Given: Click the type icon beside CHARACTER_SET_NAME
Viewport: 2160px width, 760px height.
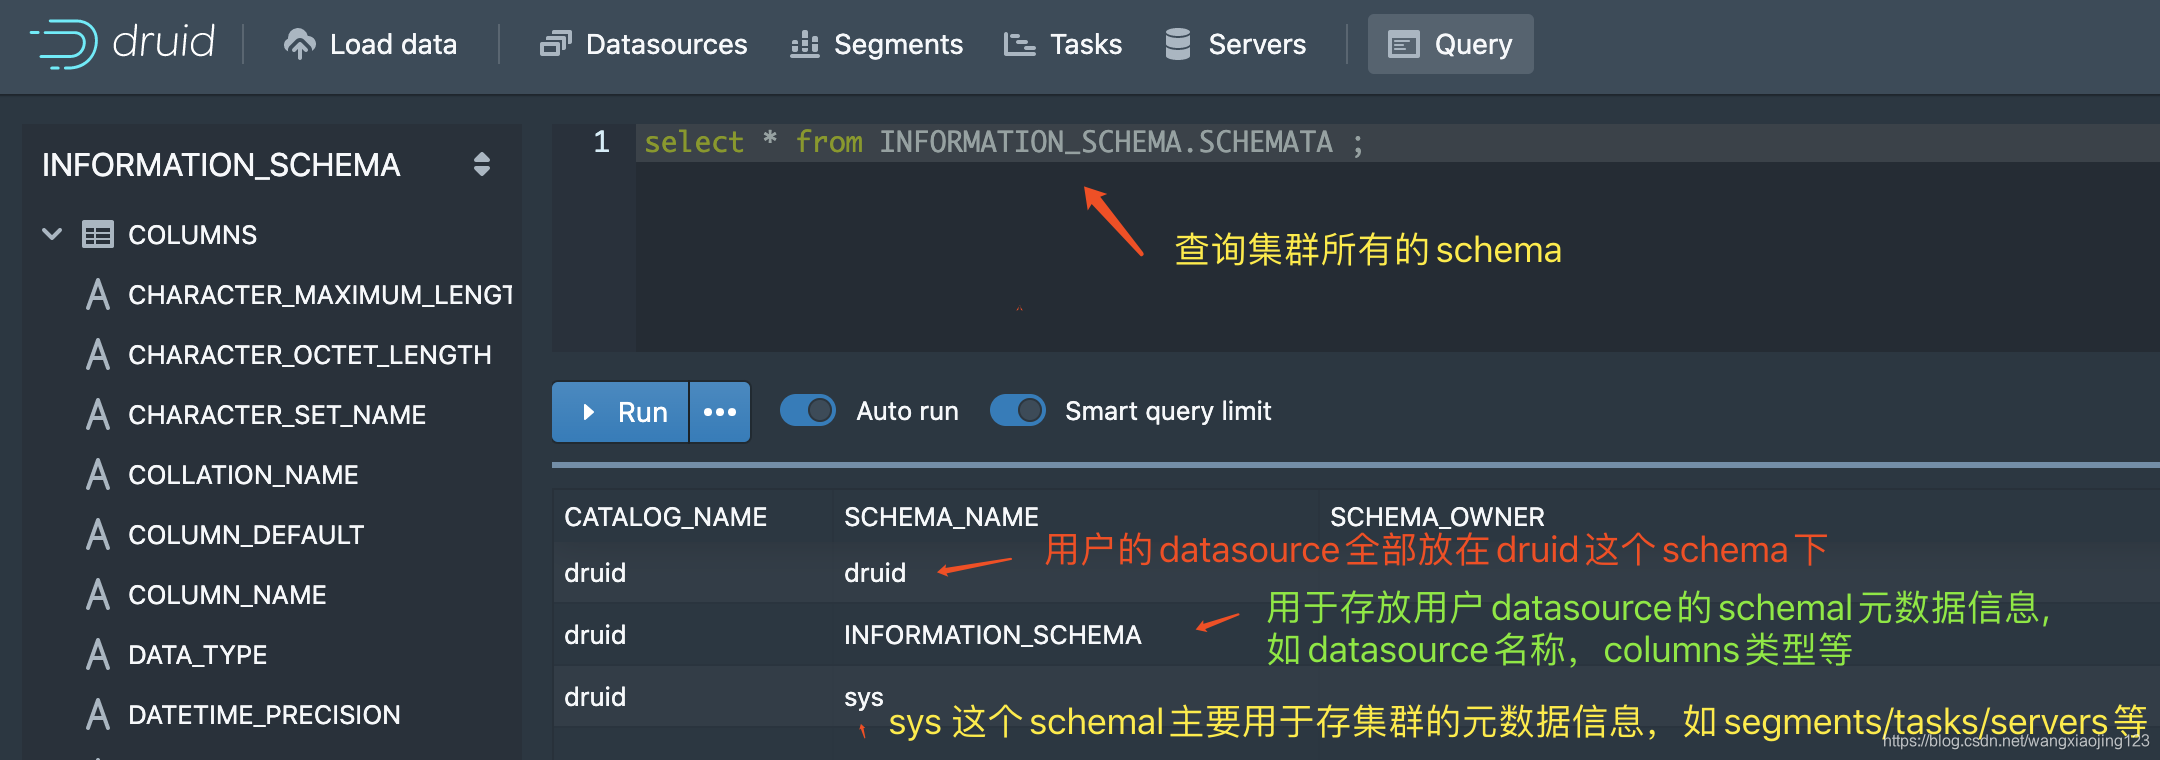Looking at the screenshot, I should tap(98, 415).
